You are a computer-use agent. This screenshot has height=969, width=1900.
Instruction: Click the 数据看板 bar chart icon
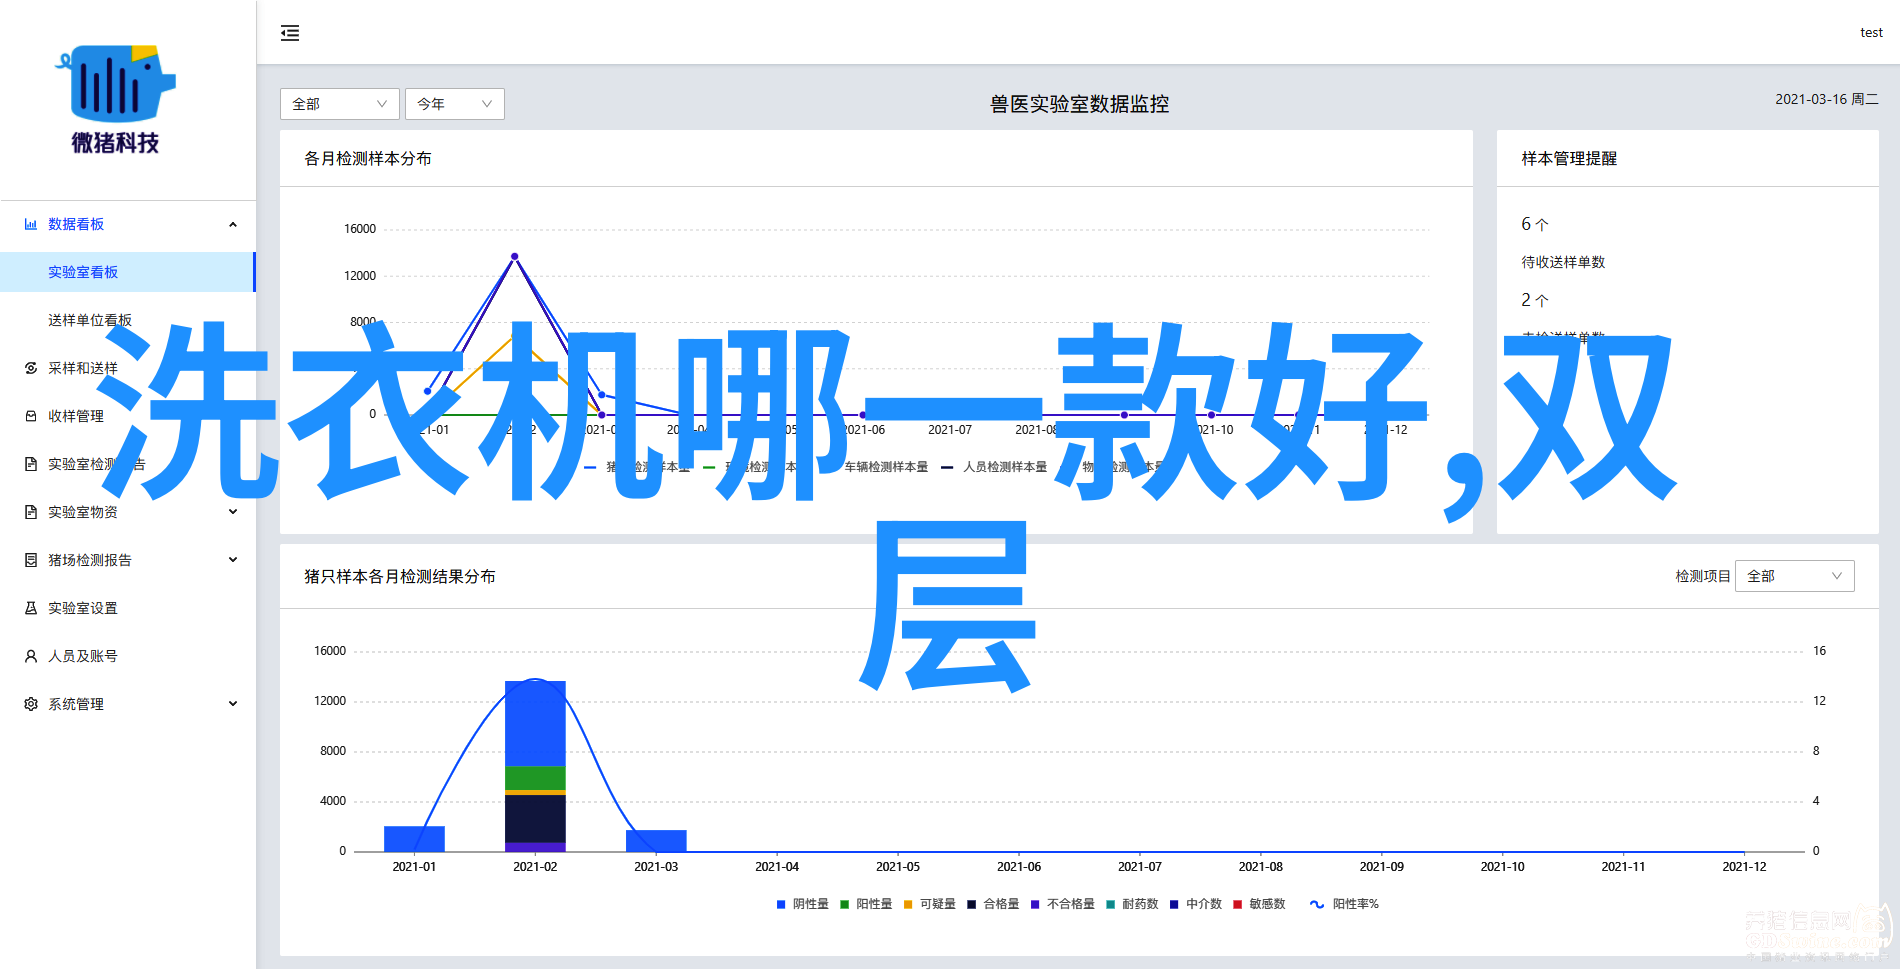tap(31, 225)
